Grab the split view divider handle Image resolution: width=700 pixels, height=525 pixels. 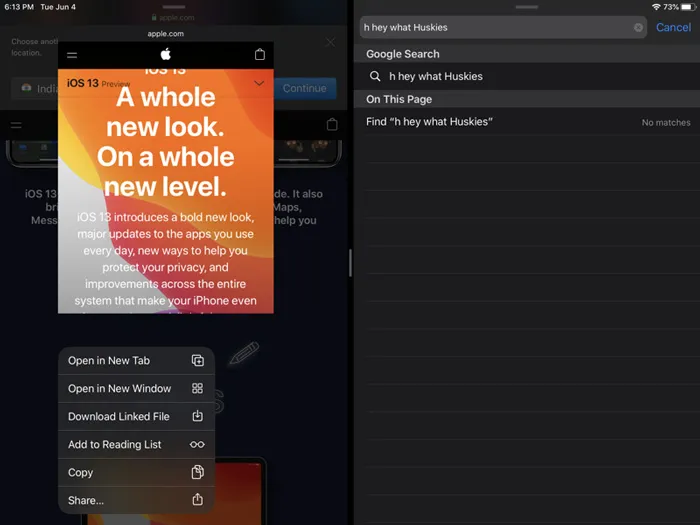350,263
